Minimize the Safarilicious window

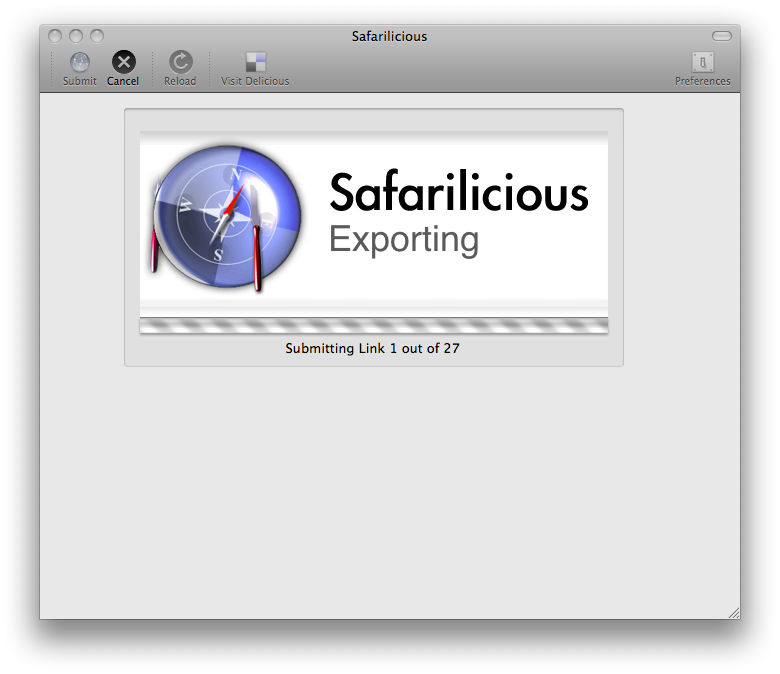[76, 36]
